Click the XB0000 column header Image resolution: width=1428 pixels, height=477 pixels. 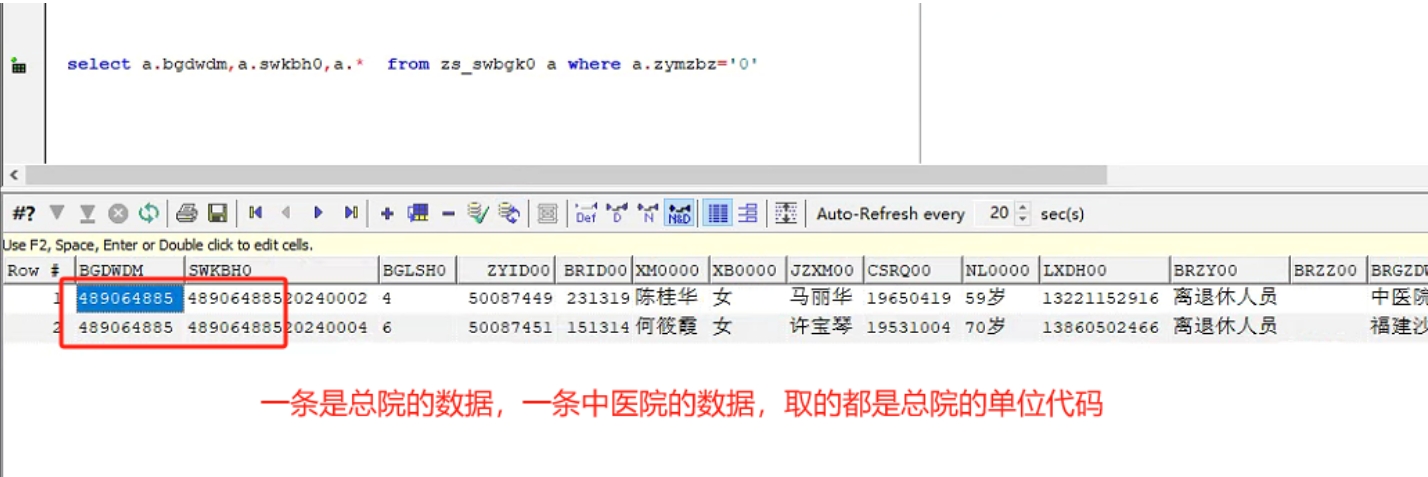[x=747, y=270]
